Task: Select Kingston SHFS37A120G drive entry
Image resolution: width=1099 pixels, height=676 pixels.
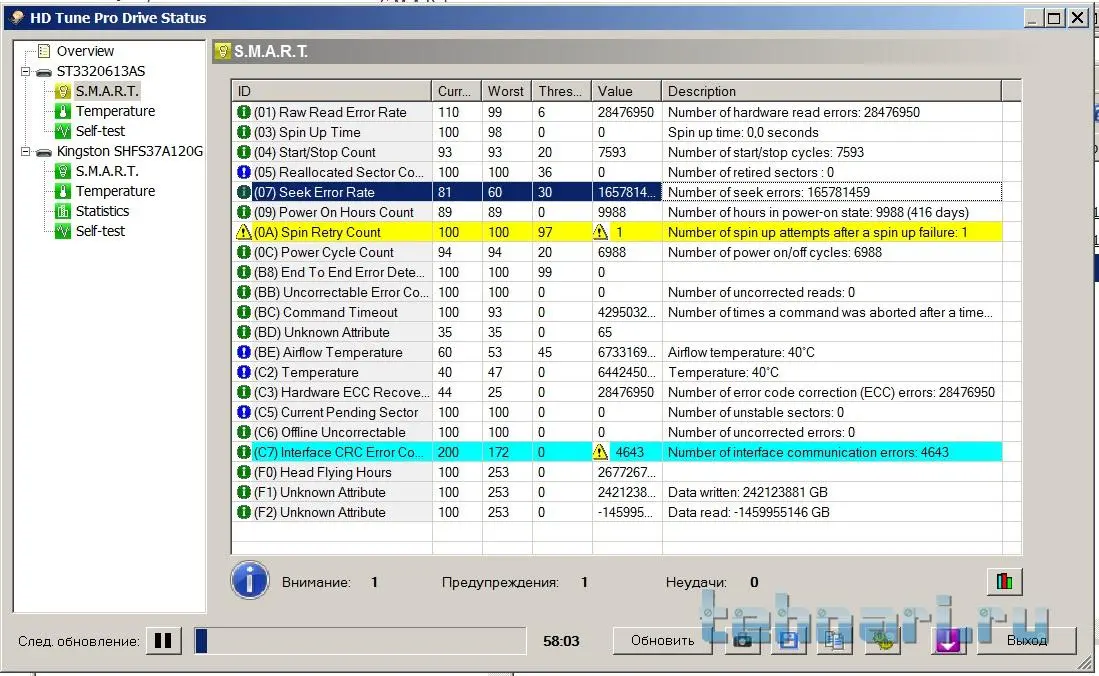Action: [130, 151]
